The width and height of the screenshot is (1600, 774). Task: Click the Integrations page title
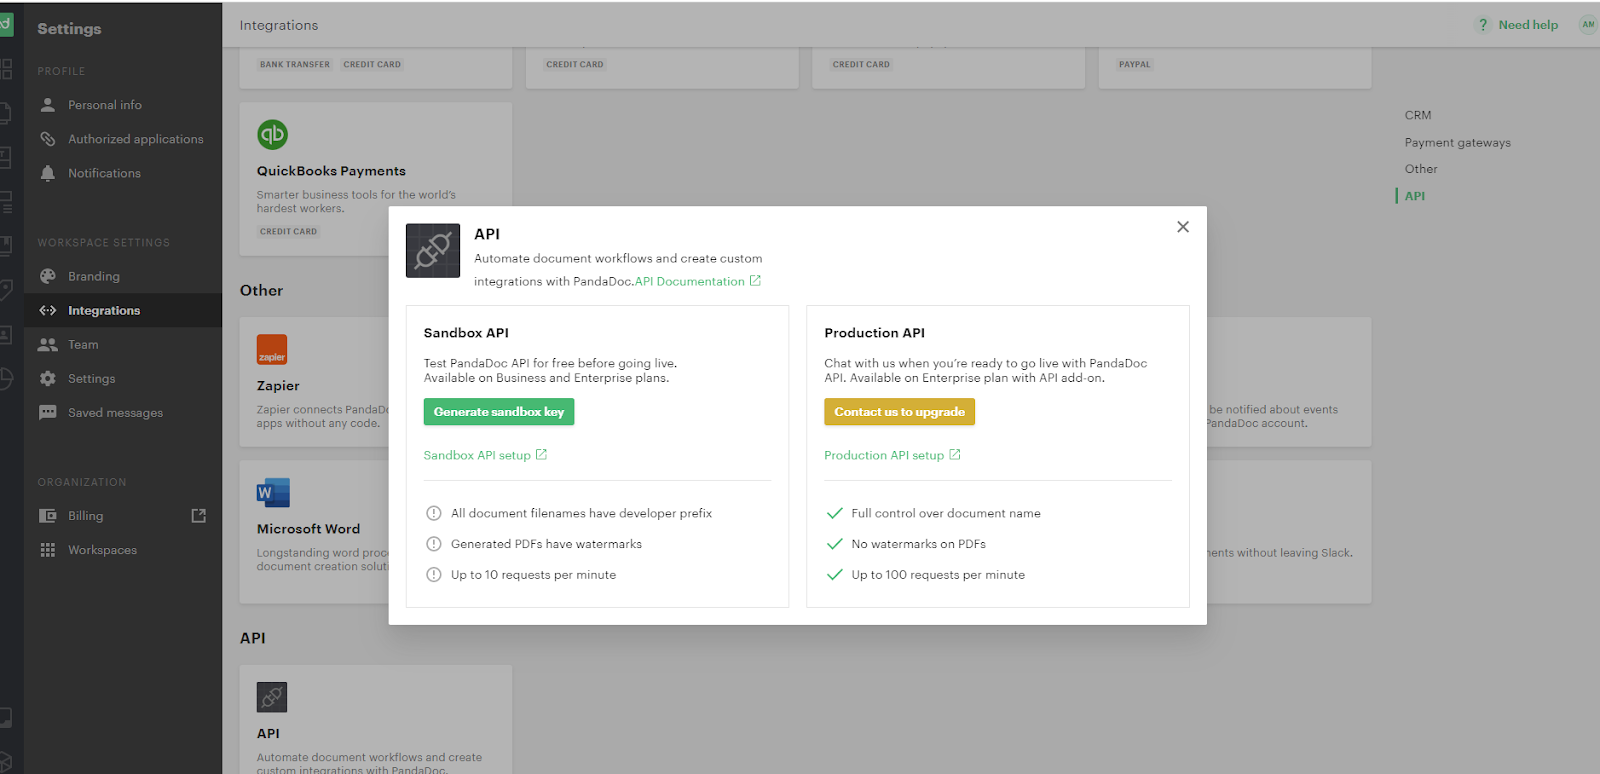(x=279, y=25)
